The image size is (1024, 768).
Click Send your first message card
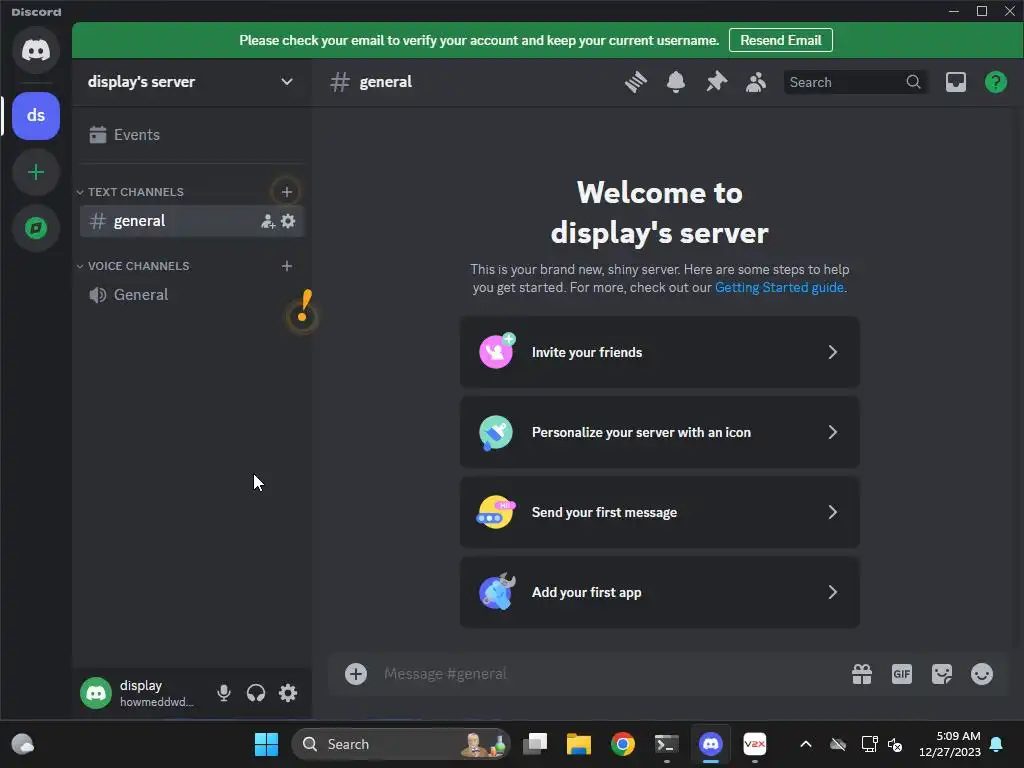pos(660,513)
